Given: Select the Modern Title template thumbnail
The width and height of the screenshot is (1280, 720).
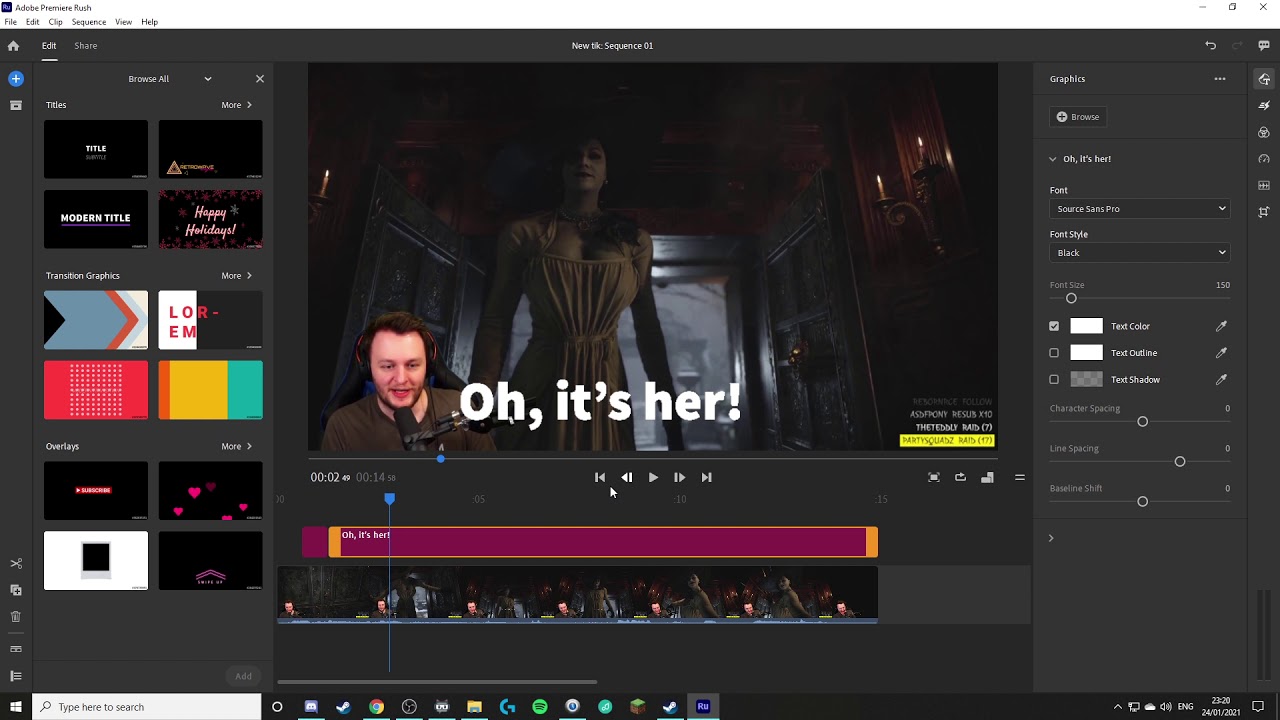Looking at the screenshot, I should (x=96, y=219).
